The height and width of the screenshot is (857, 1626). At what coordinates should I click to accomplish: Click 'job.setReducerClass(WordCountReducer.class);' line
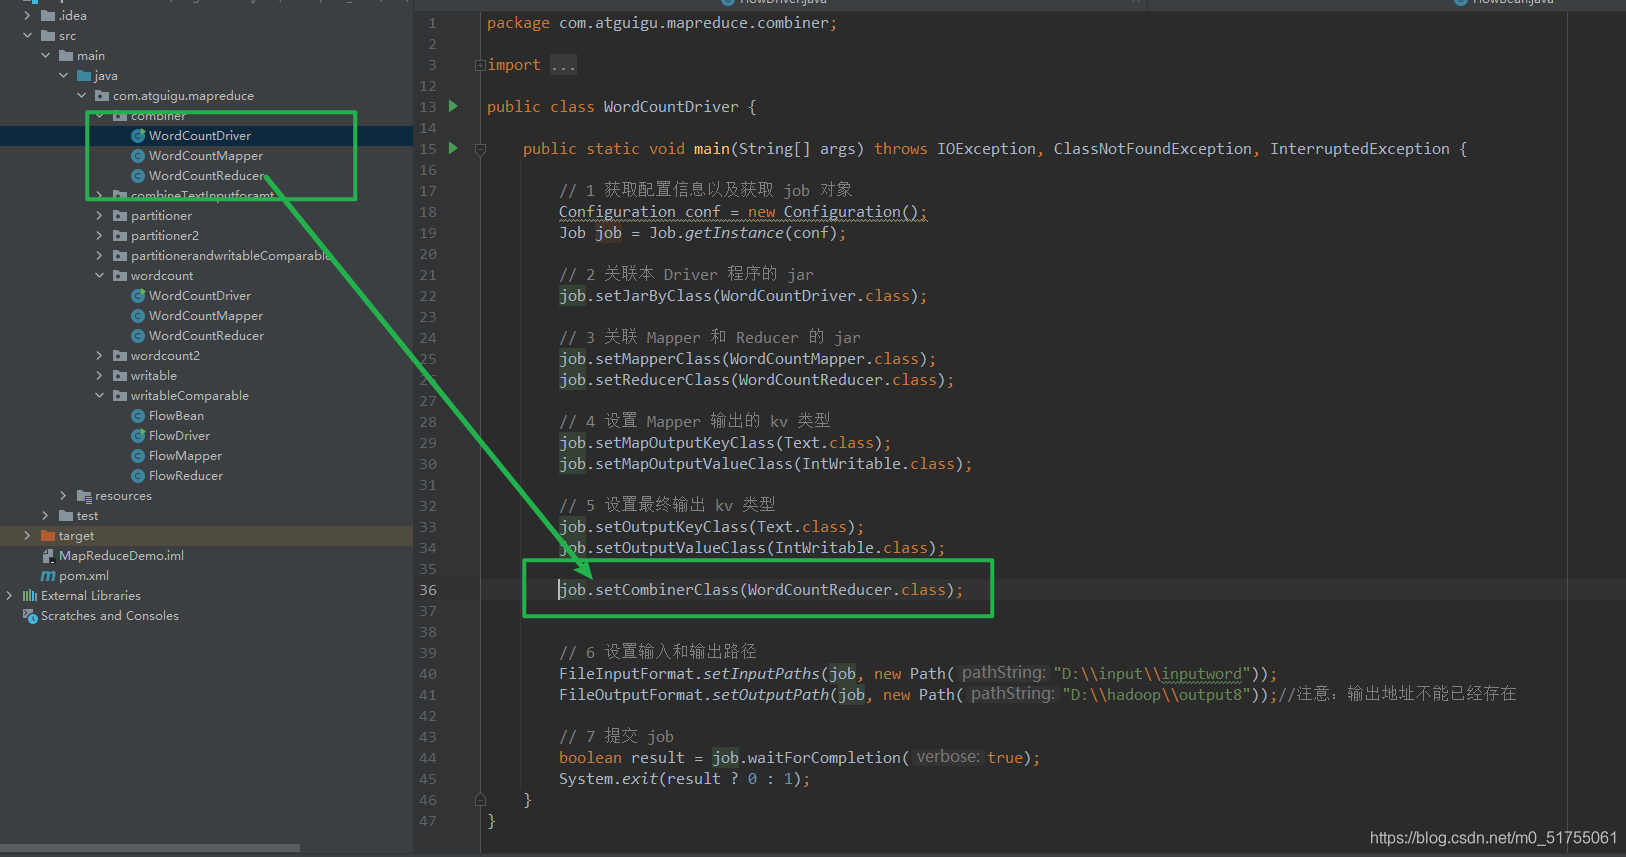757,380
